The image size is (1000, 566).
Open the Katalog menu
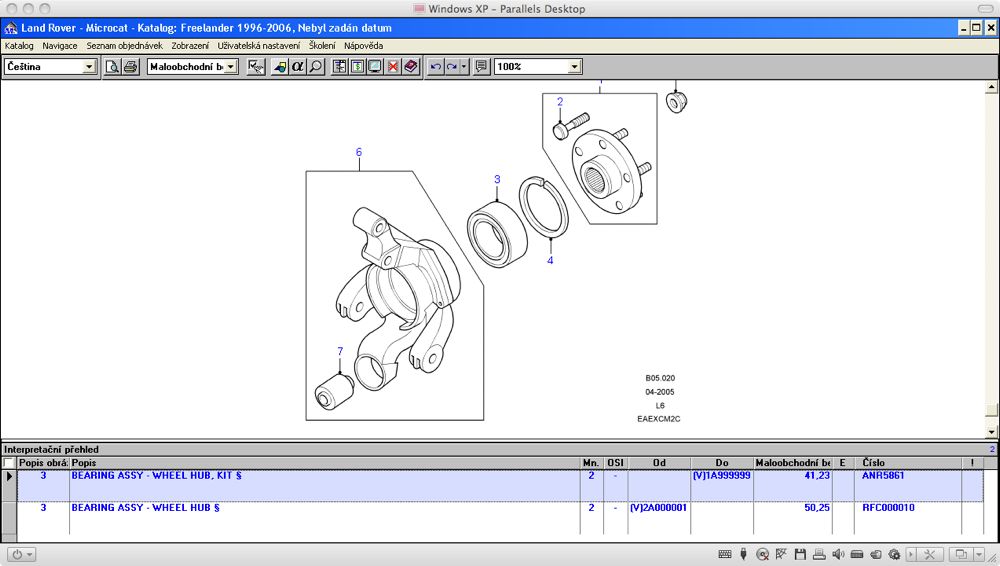pyautogui.click(x=19, y=46)
